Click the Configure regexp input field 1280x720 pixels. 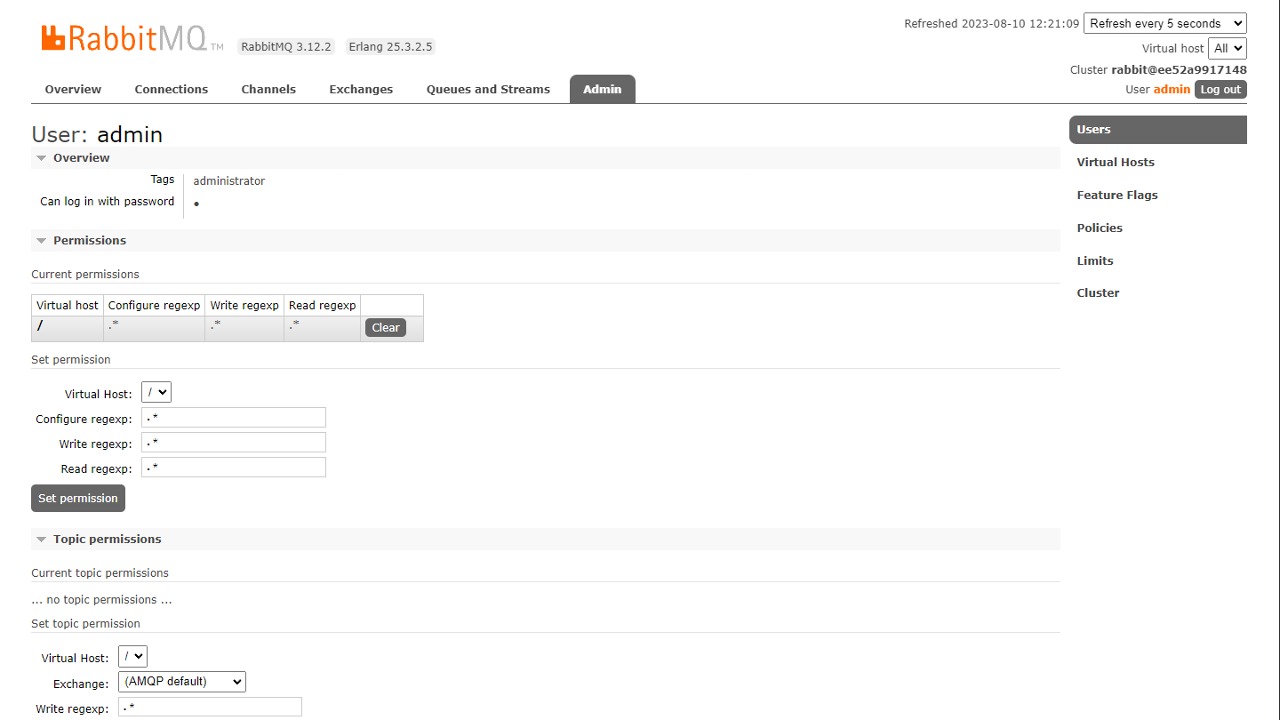[233, 418]
